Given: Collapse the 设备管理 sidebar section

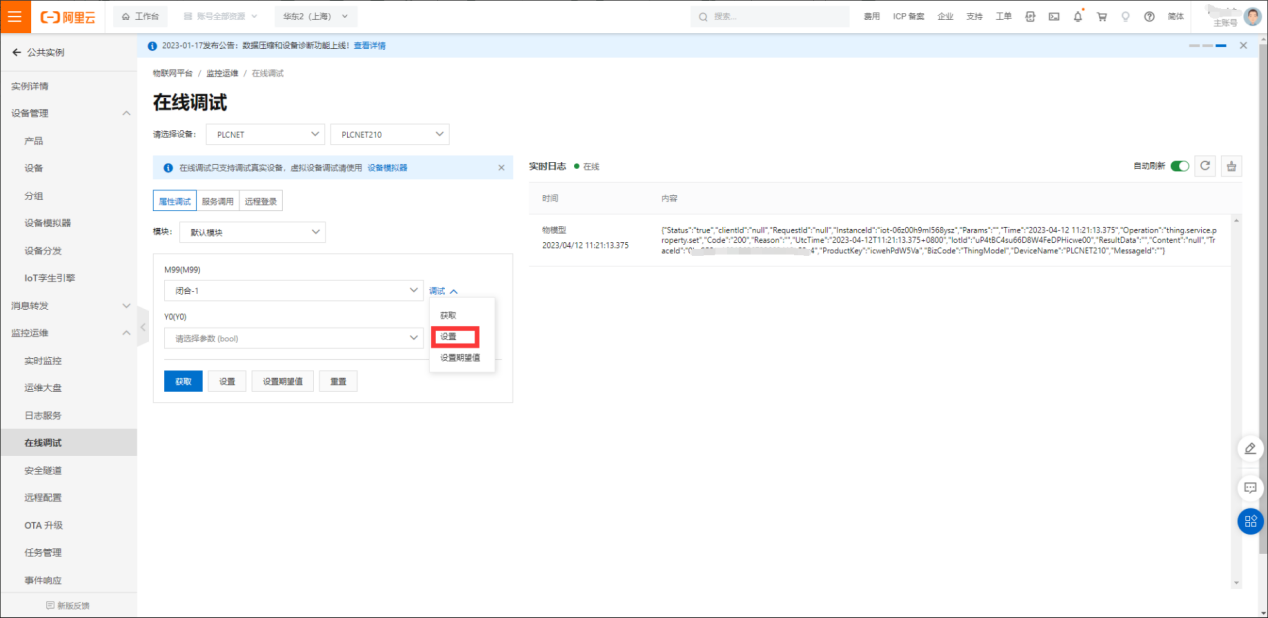Looking at the screenshot, I should pyautogui.click(x=126, y=113).
